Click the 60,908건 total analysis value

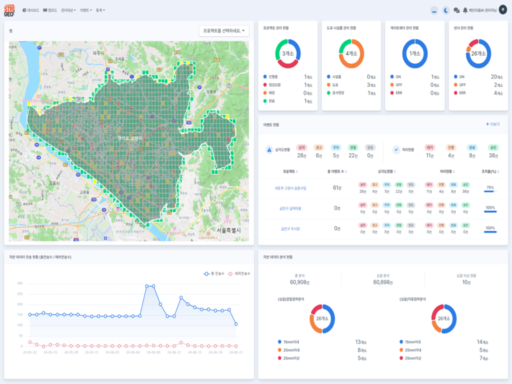299,282
